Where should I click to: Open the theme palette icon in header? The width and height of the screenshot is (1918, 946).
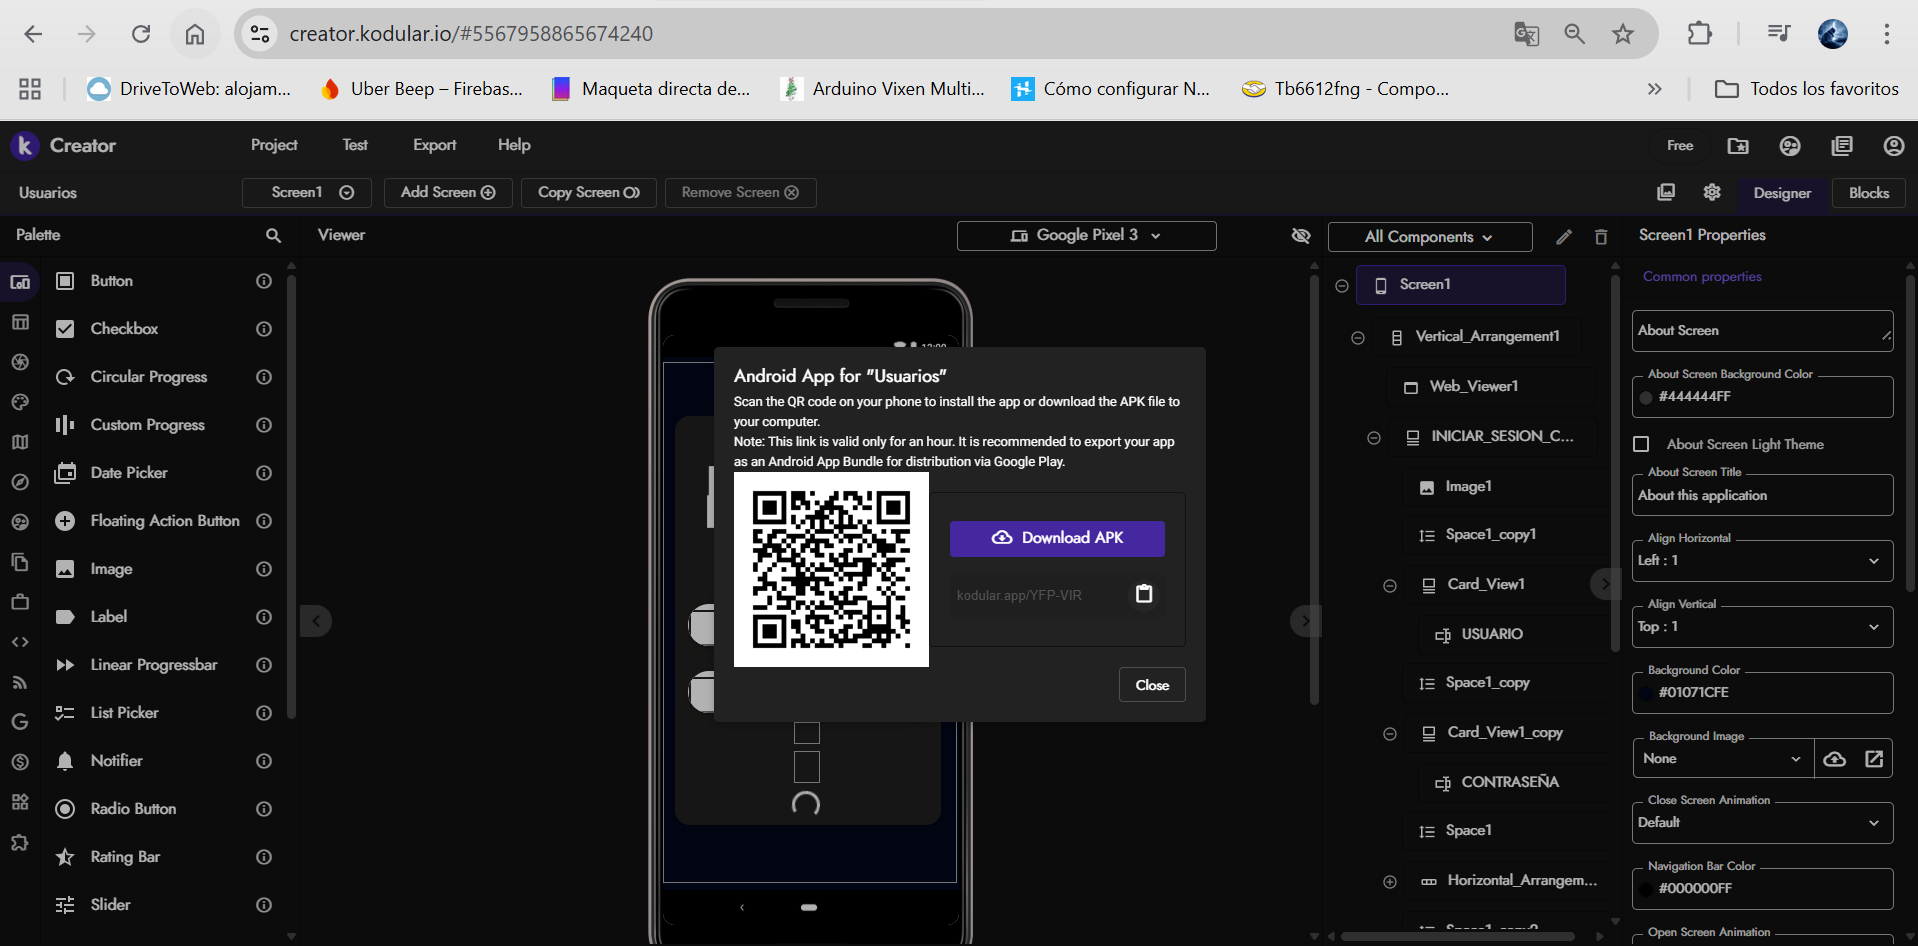pyautogui.click(x=1790, y=146)
